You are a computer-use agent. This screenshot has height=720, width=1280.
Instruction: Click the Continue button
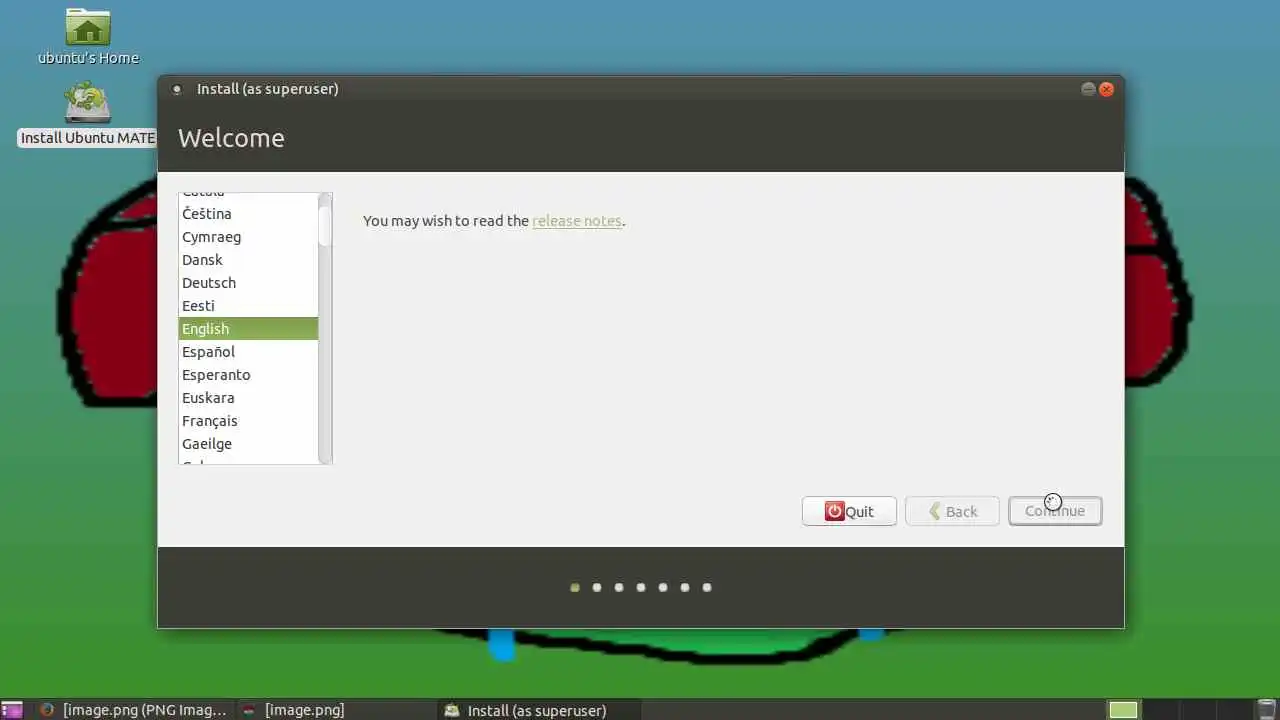tap(1055, 511)
